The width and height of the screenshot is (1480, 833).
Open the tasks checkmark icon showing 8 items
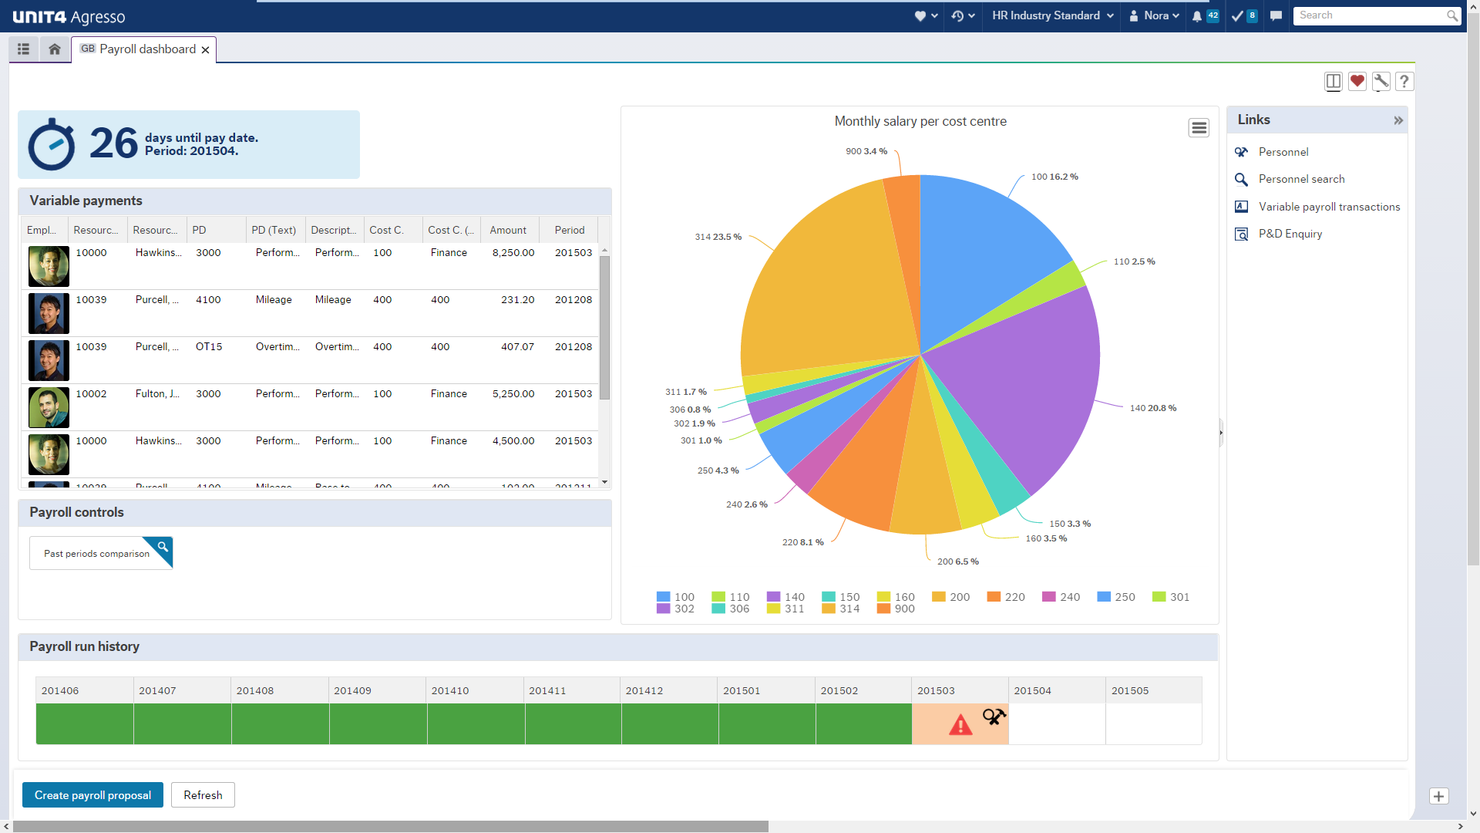pos(1243,15)
